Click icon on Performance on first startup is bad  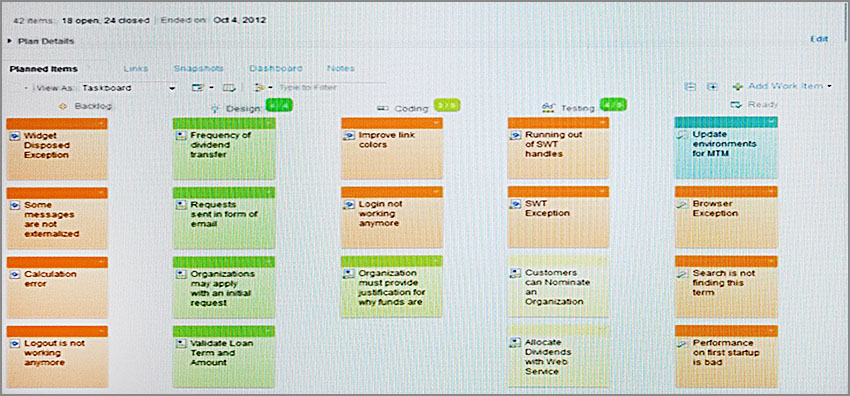(x=683, y=343)
